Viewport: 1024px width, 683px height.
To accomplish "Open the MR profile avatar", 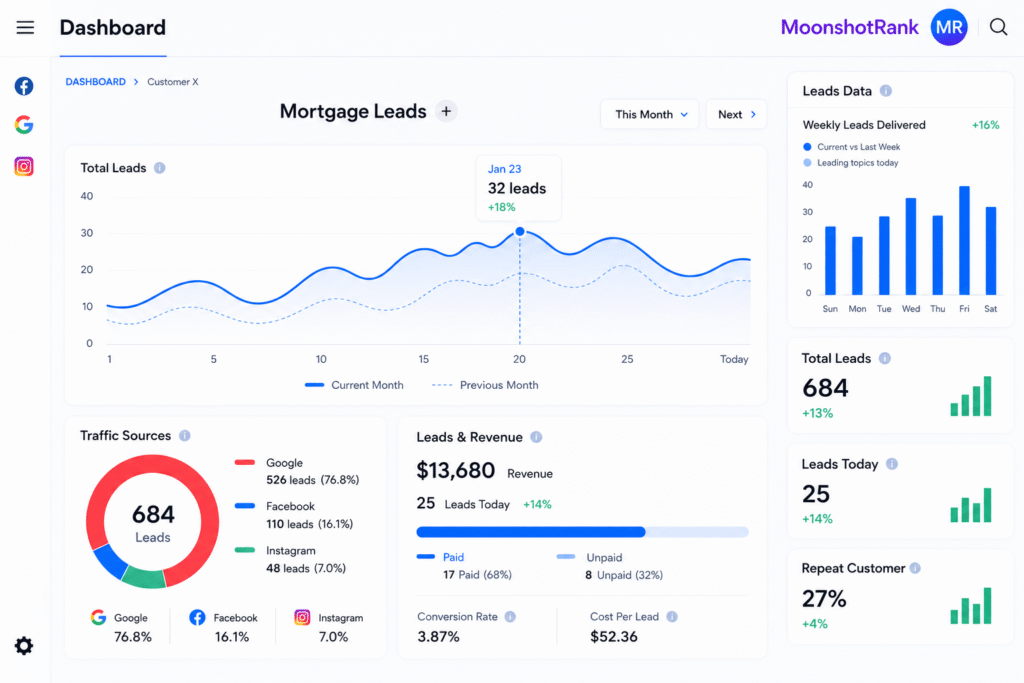I will (949, 27).
